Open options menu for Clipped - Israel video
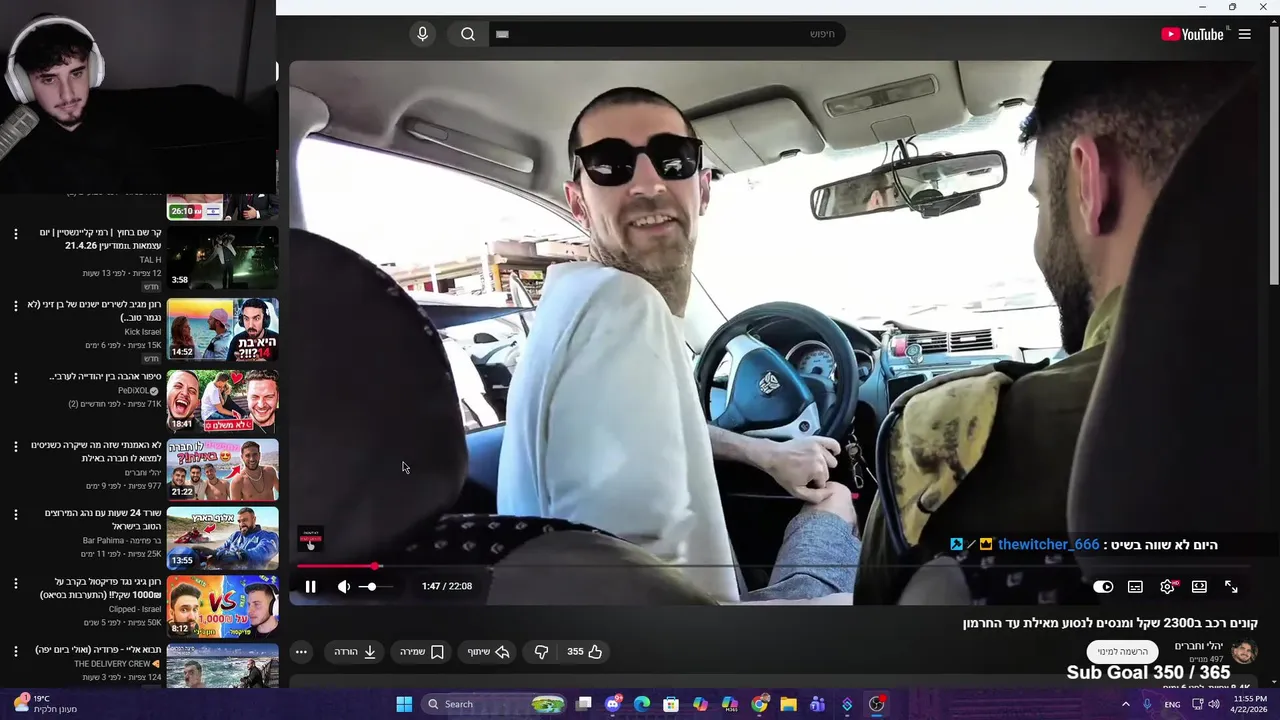Screen dimensions: 1280x720 15,583
